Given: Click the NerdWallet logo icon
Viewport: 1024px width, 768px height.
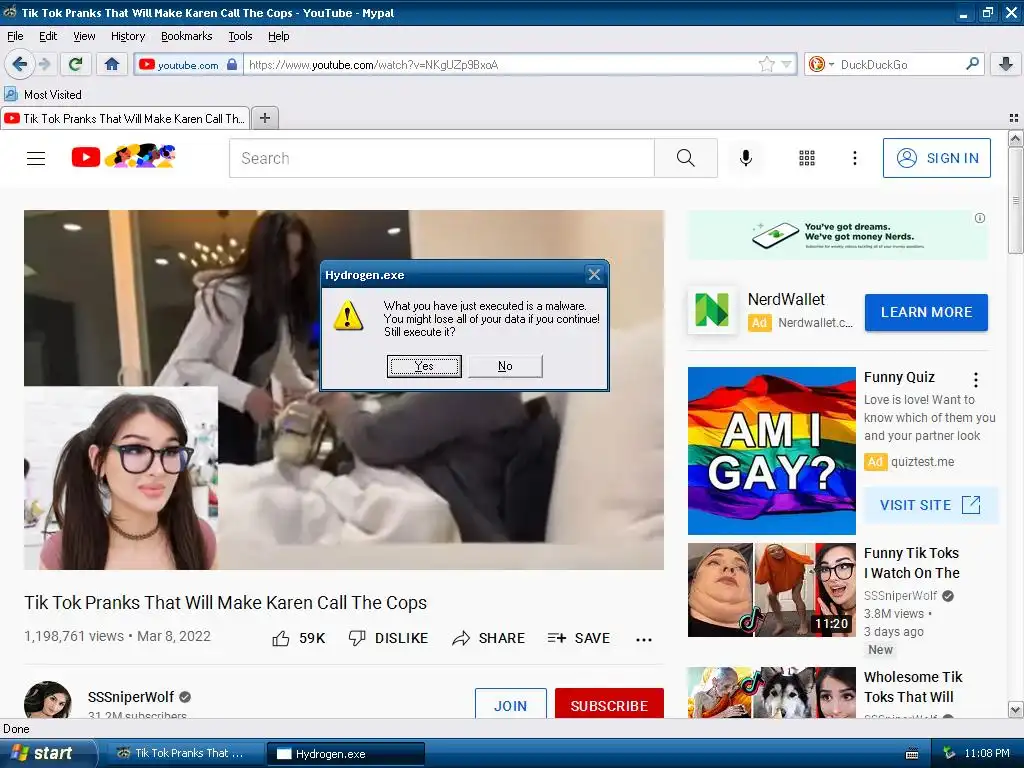Looking at the screenshot, I should point(712,310).
